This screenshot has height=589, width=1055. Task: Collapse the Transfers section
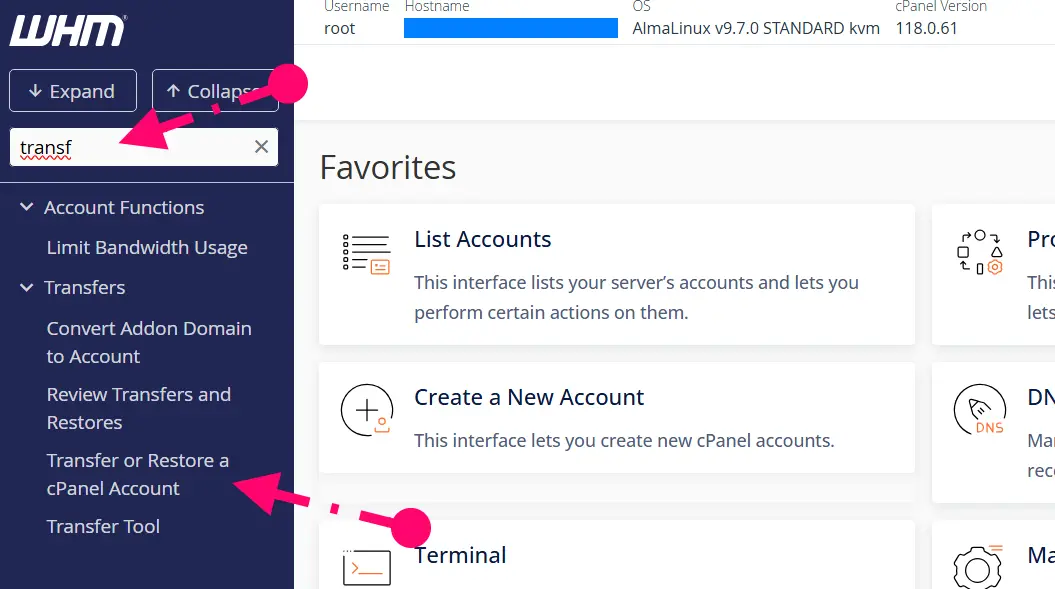click(x=27, y=288)
